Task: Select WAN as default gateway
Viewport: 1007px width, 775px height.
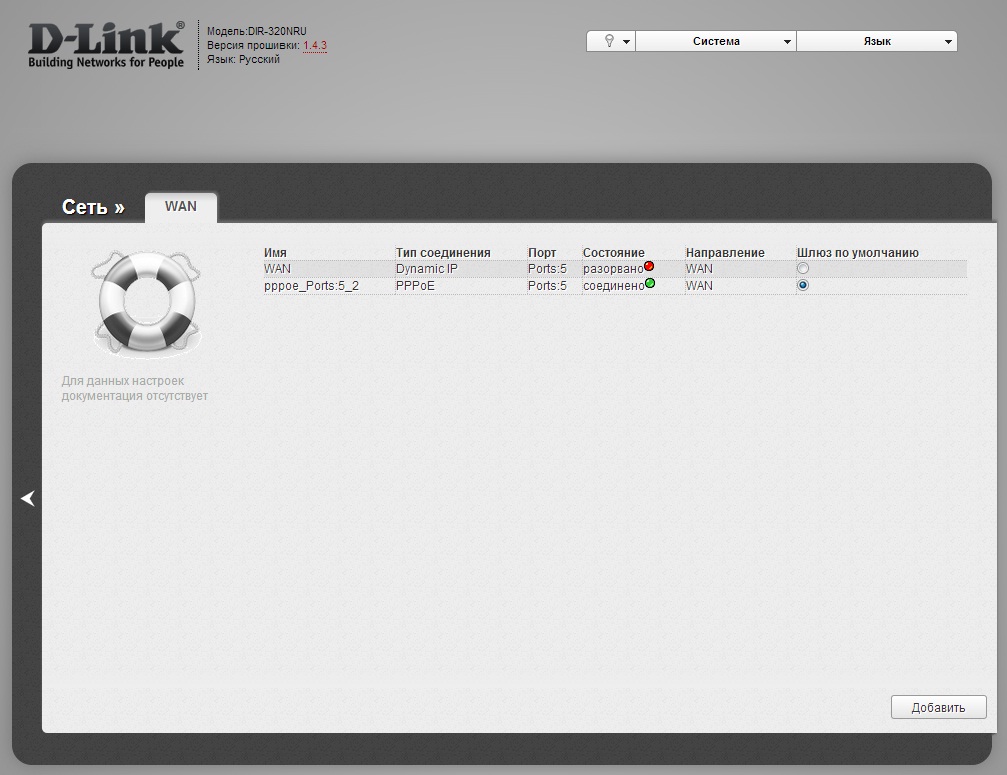Action: [803, 268]
